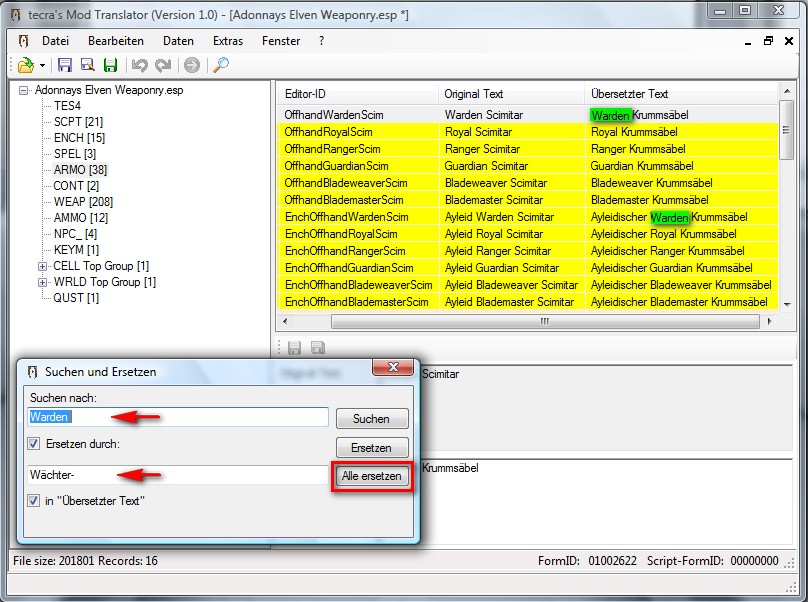Click the green save disk icon
The height and width of the screenshot is (602, 808).
click(x=110, y=65)
